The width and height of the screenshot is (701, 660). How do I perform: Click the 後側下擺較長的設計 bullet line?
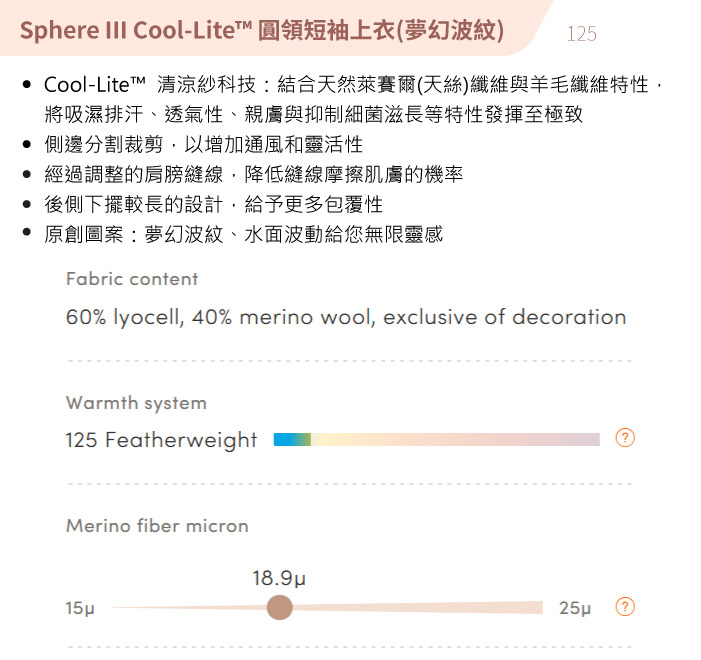213,204
